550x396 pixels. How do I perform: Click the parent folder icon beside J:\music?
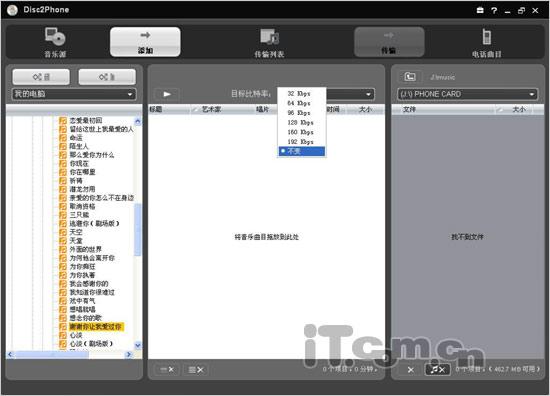pyautogui.click(x=410, y=76)
